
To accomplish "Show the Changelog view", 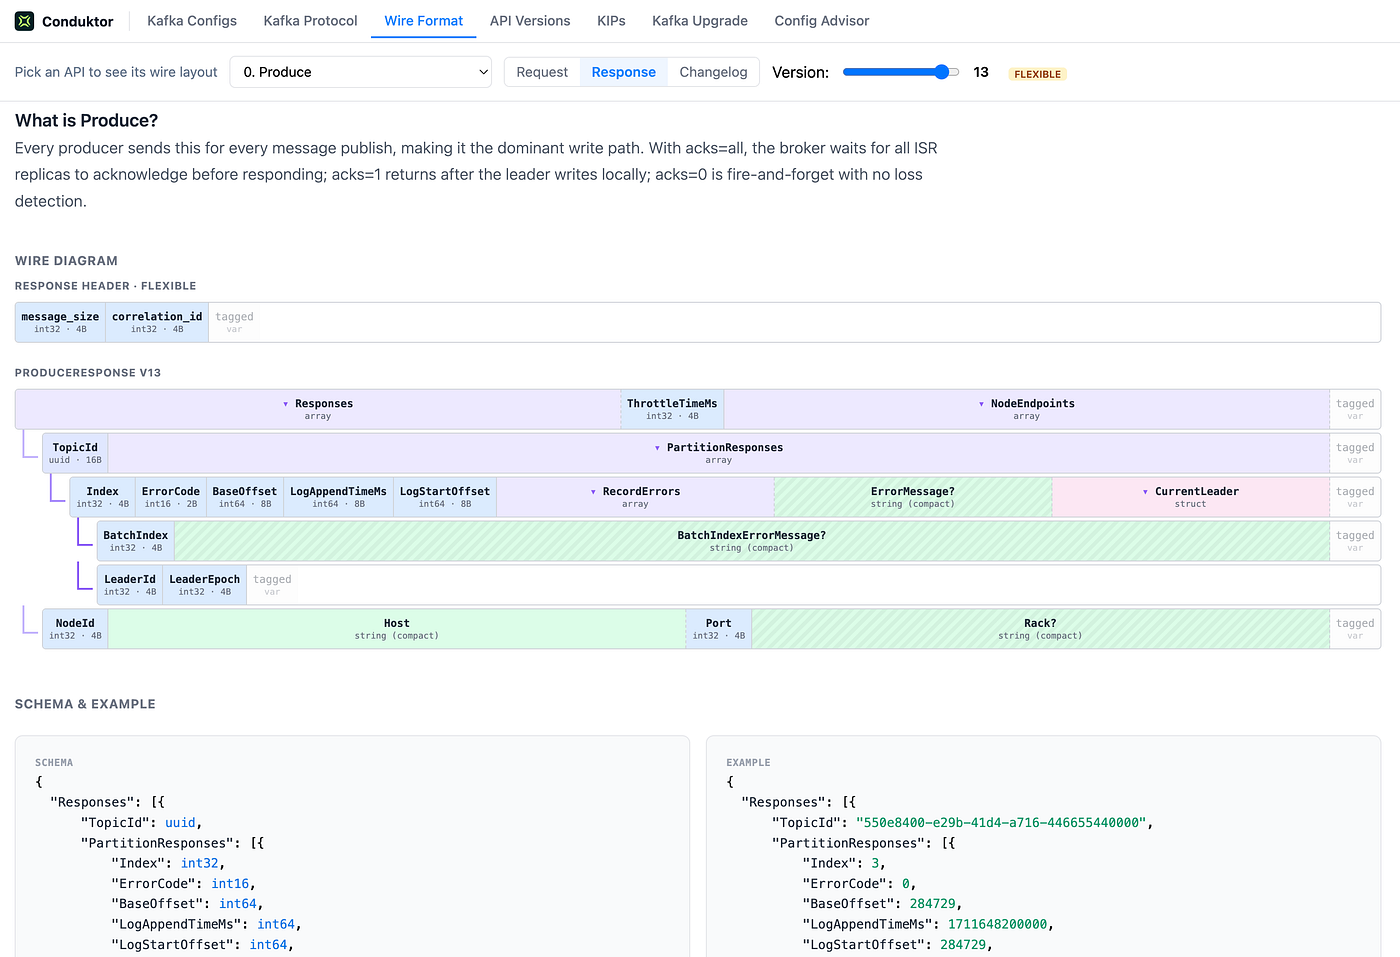I will click(x=713, y=72).
